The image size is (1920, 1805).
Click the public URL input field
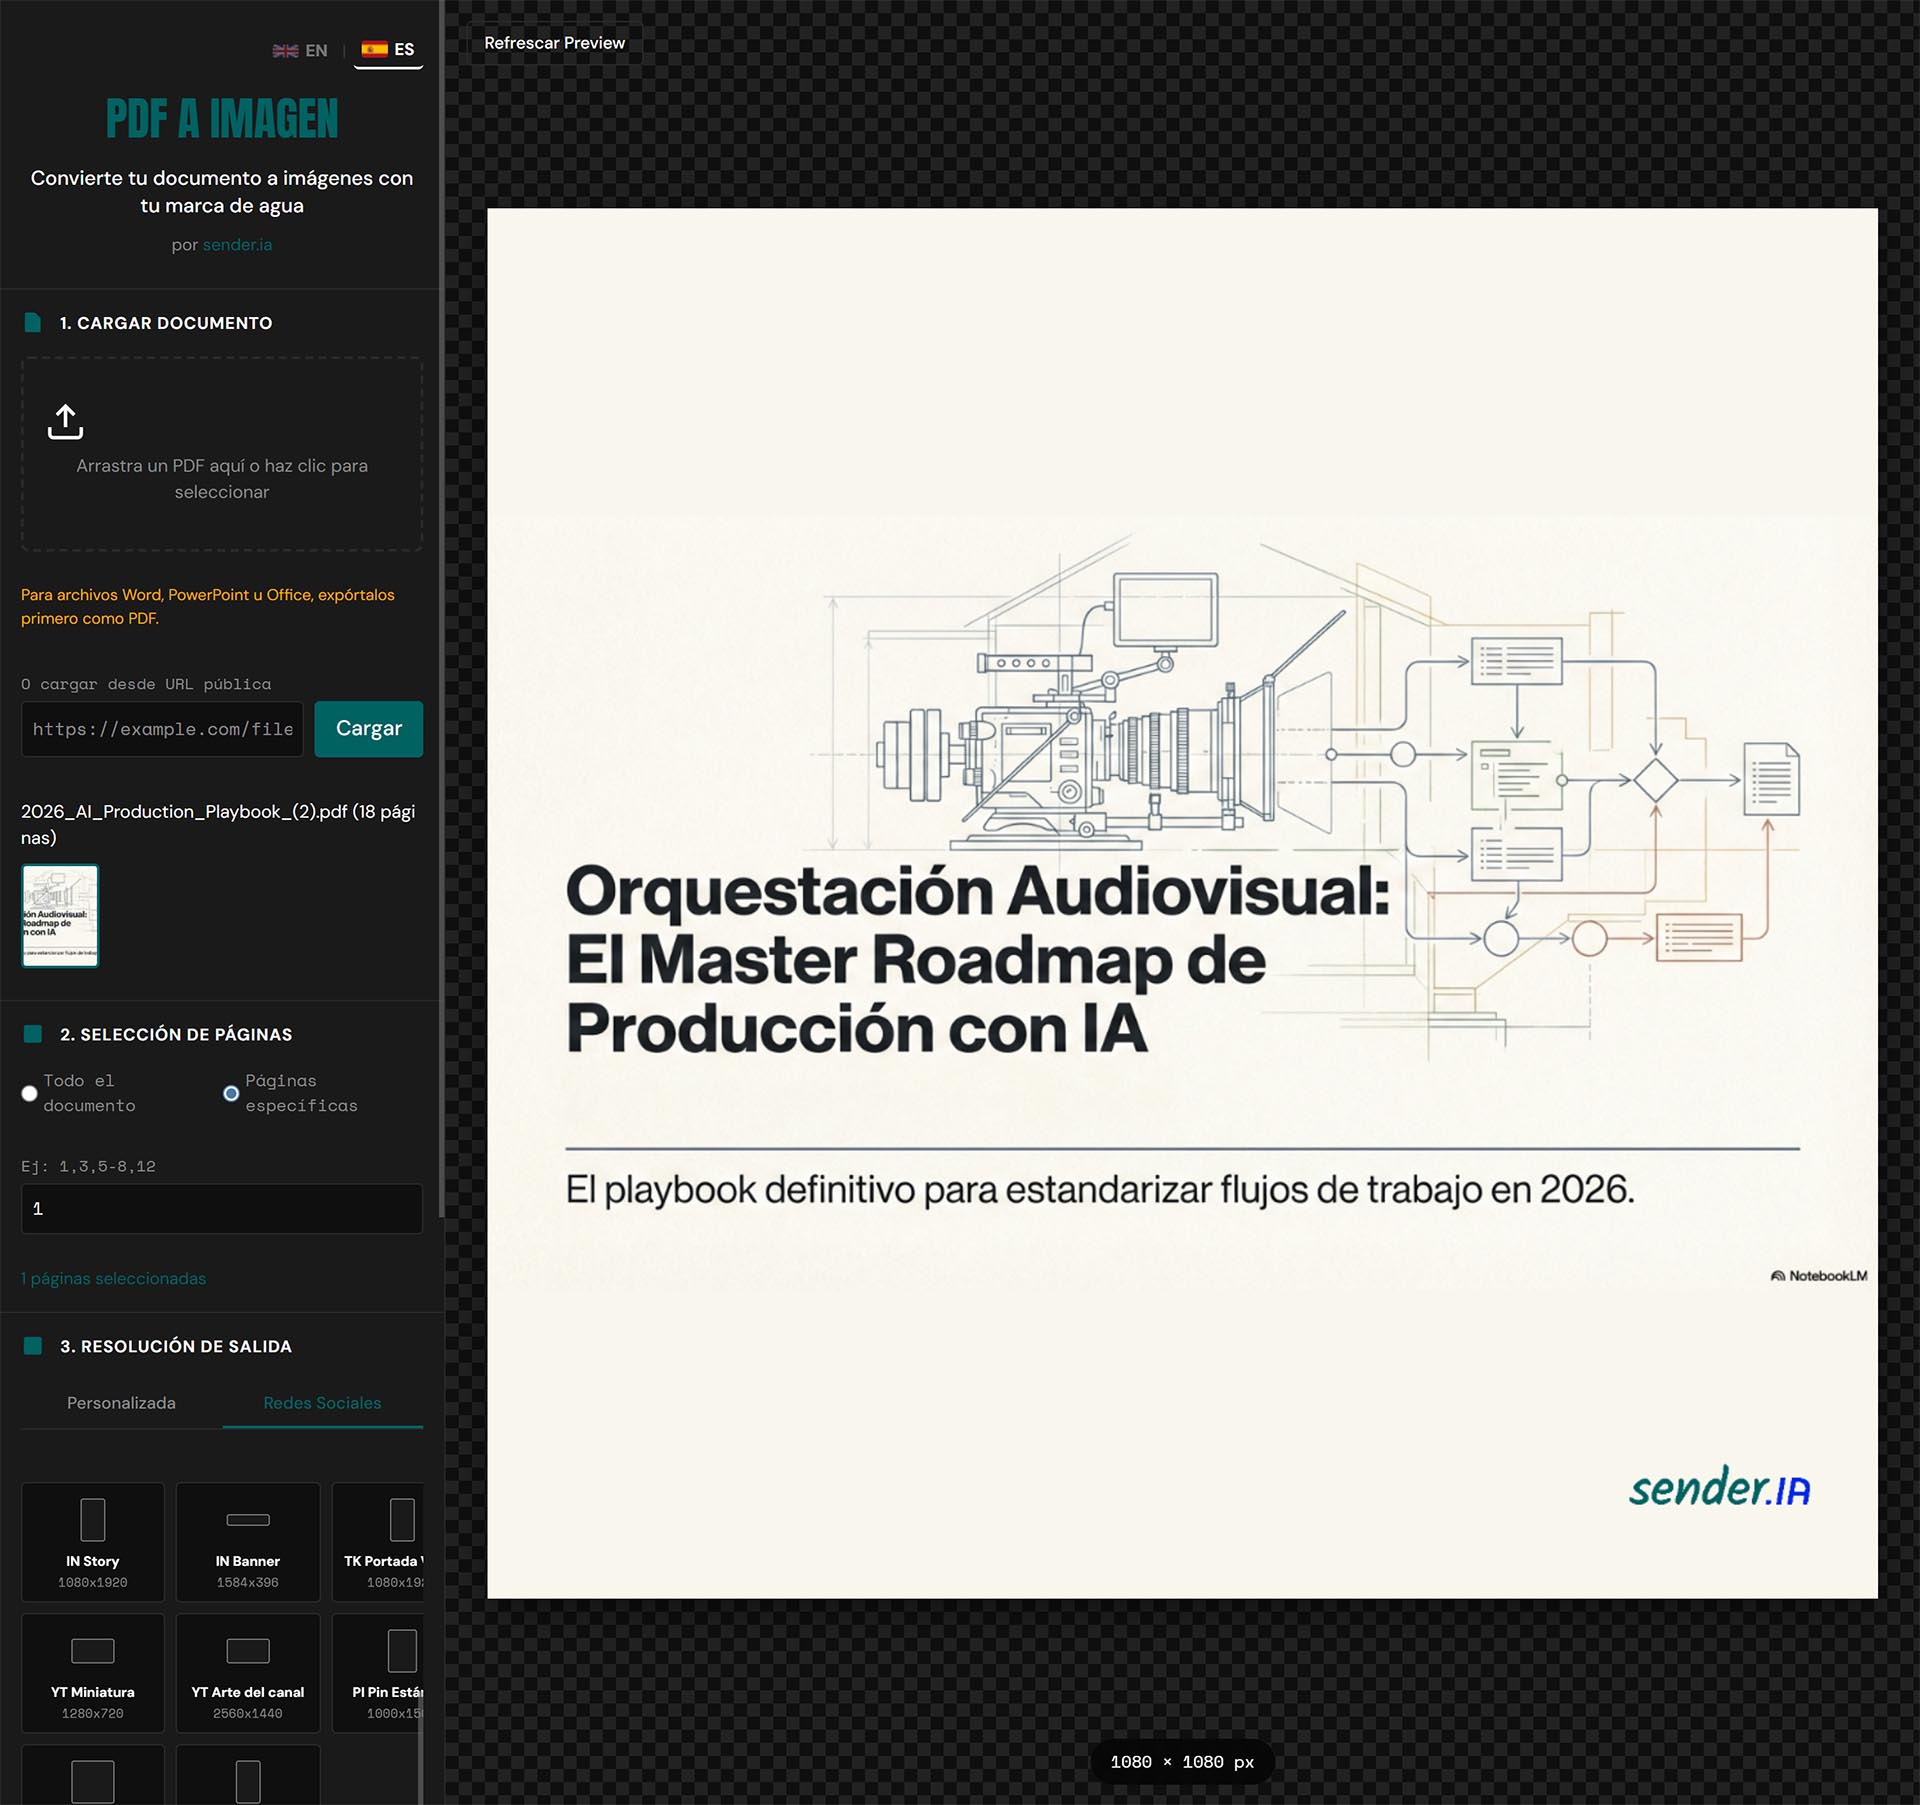point(162,729)
